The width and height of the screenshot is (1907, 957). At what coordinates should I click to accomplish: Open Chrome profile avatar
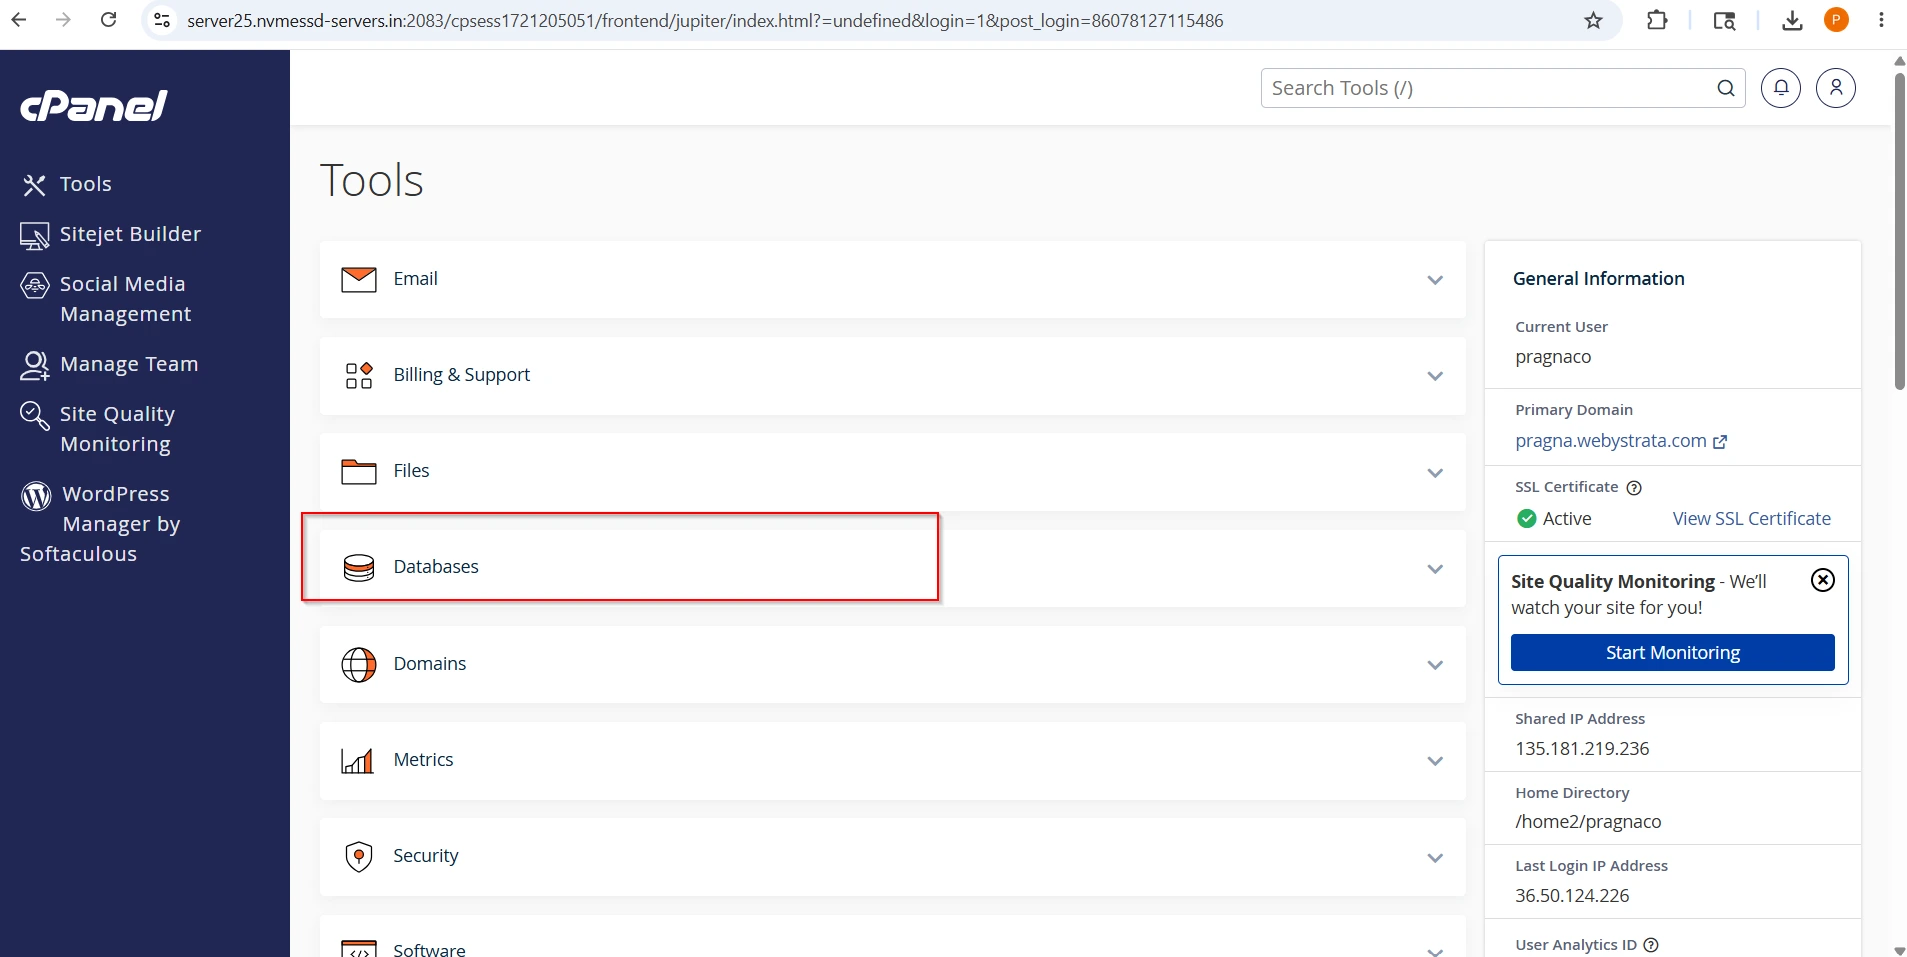1836,20
